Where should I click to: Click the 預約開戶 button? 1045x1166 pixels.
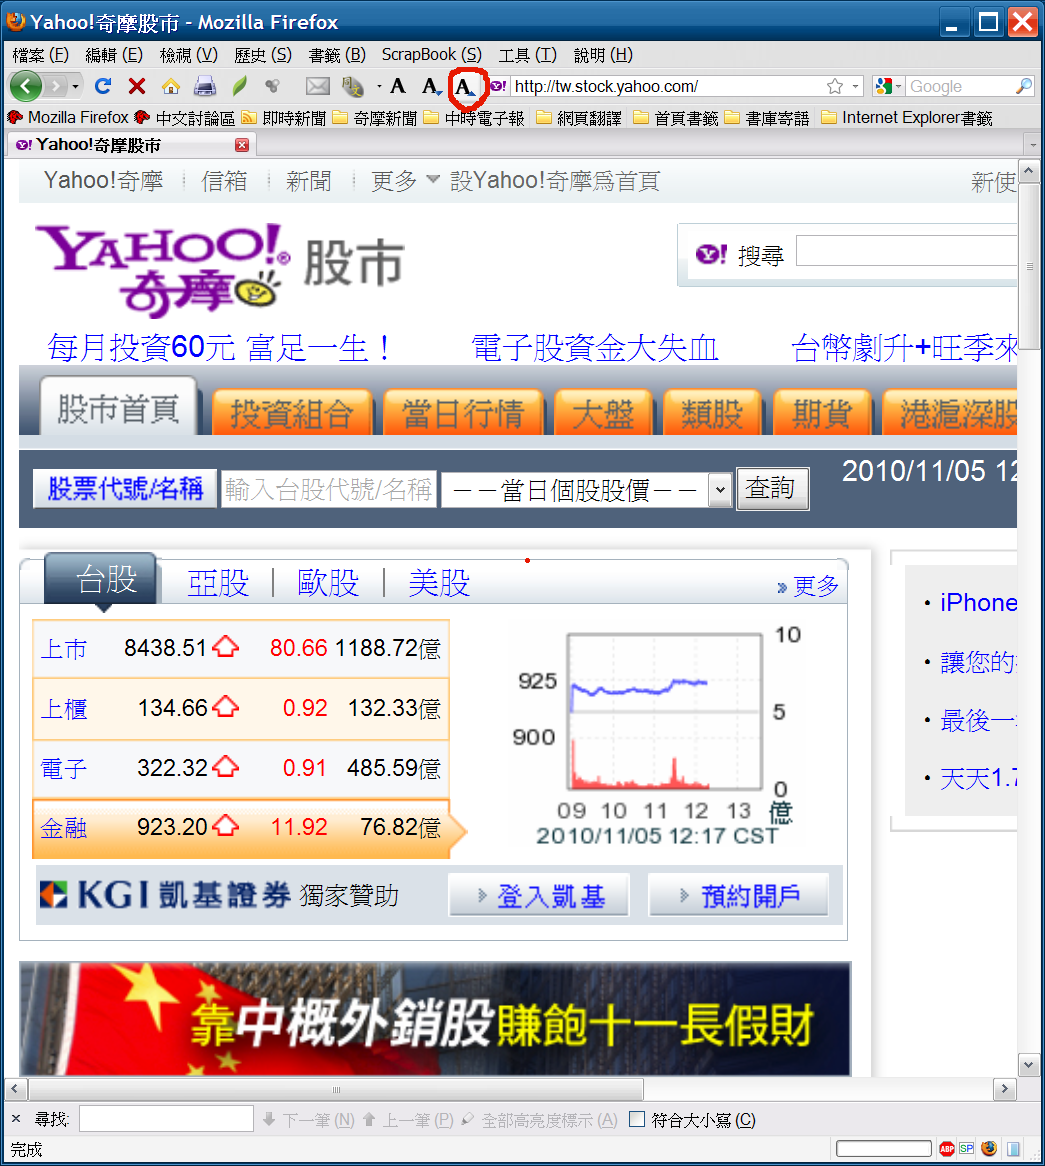739,895
